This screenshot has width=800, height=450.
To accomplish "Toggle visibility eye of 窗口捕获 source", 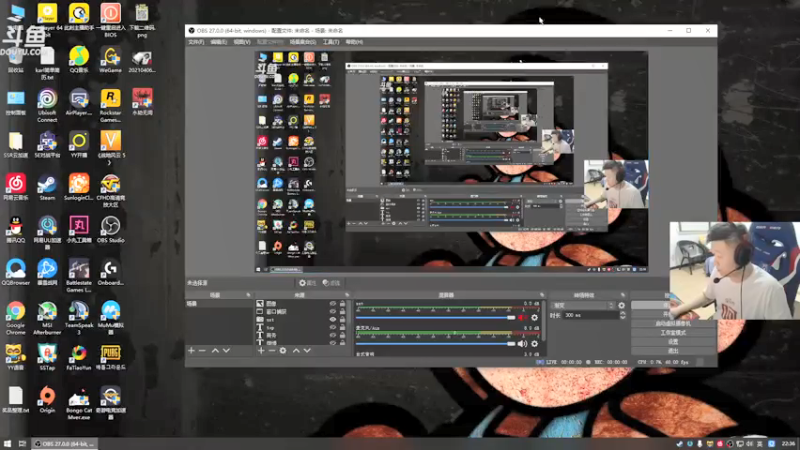I will [333, 311].
